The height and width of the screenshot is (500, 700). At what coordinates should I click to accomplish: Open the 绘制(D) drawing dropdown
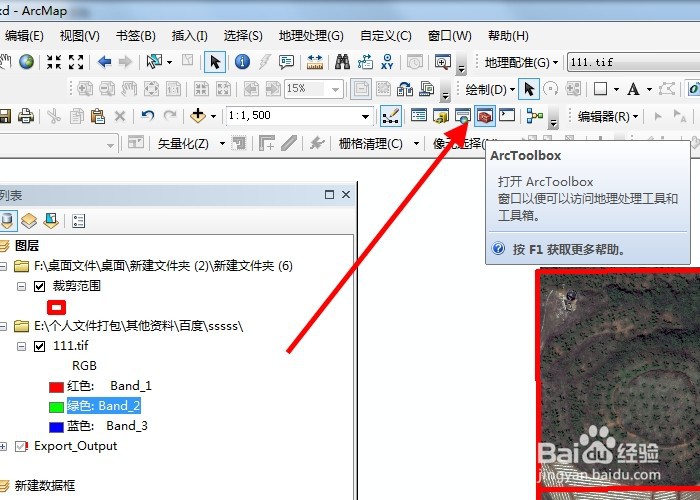tap(490, 89)
